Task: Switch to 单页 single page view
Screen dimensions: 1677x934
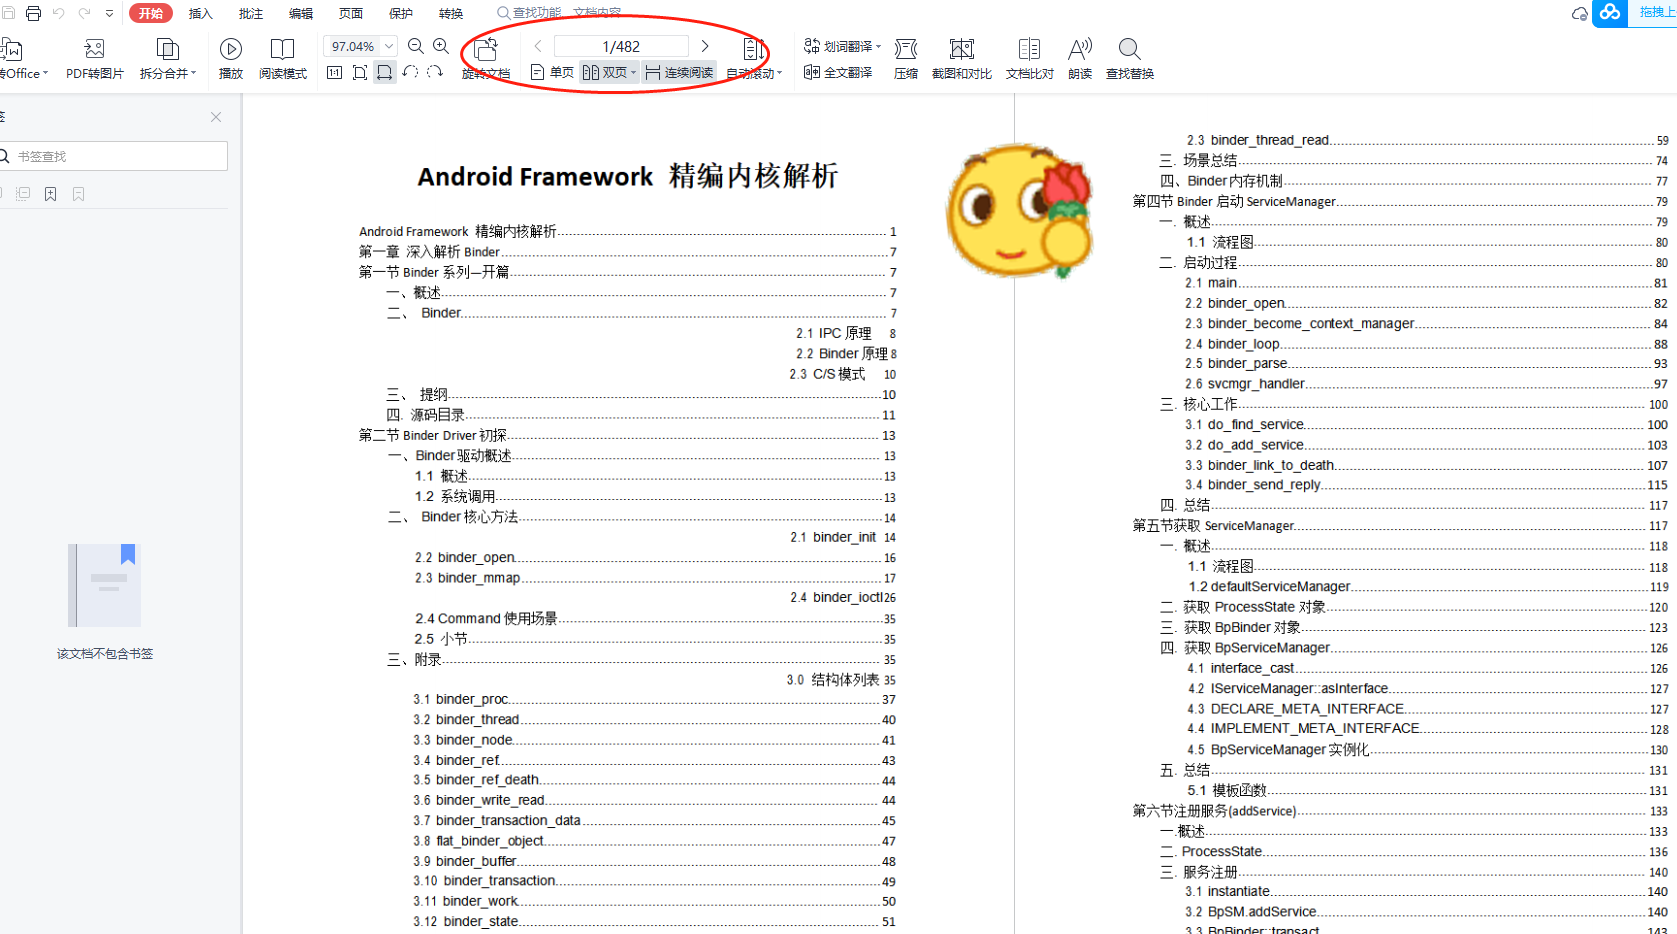Action: click(552, 72)
